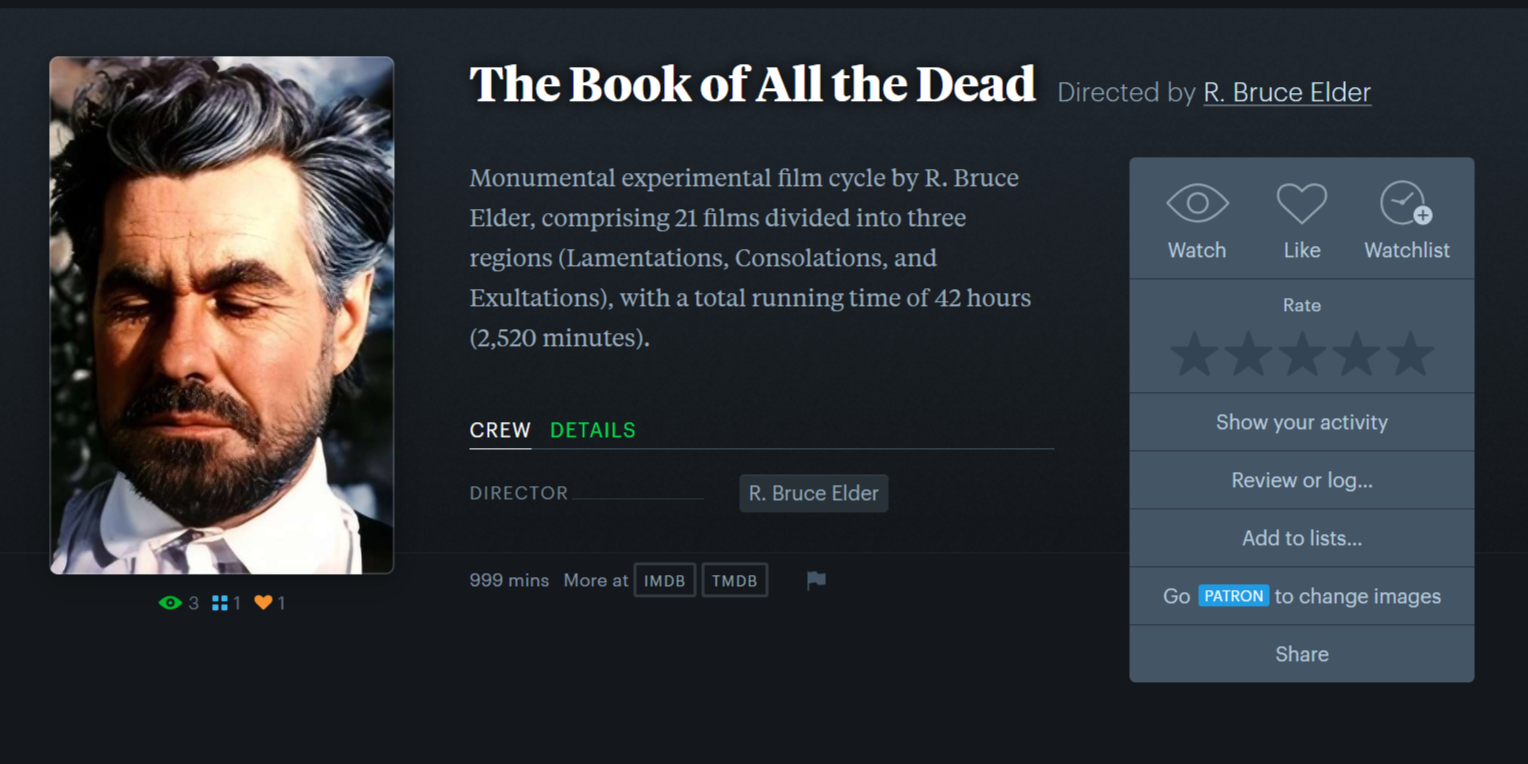Choose Review or log…

click(x=1302, y=480)
